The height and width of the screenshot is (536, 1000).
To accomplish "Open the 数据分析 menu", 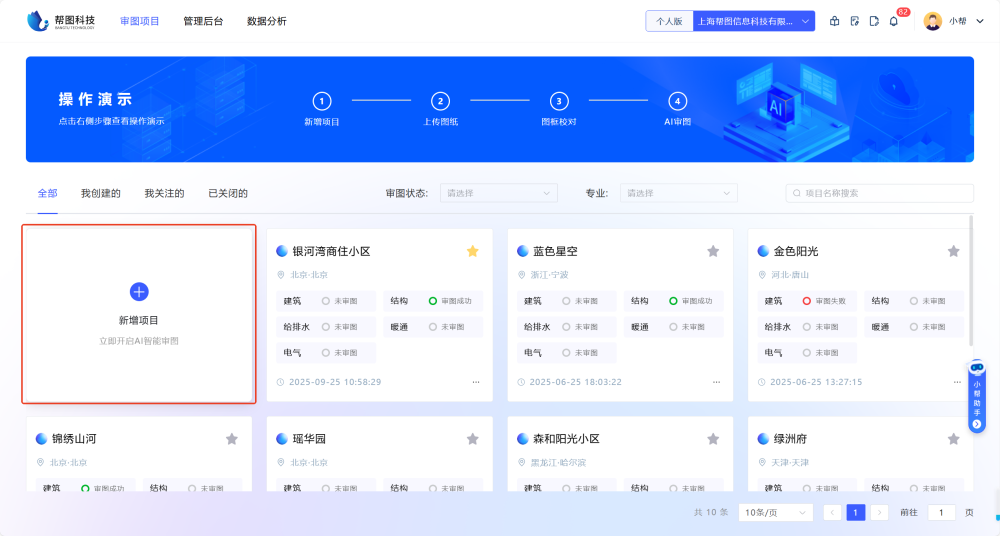I will click(266, 21).
